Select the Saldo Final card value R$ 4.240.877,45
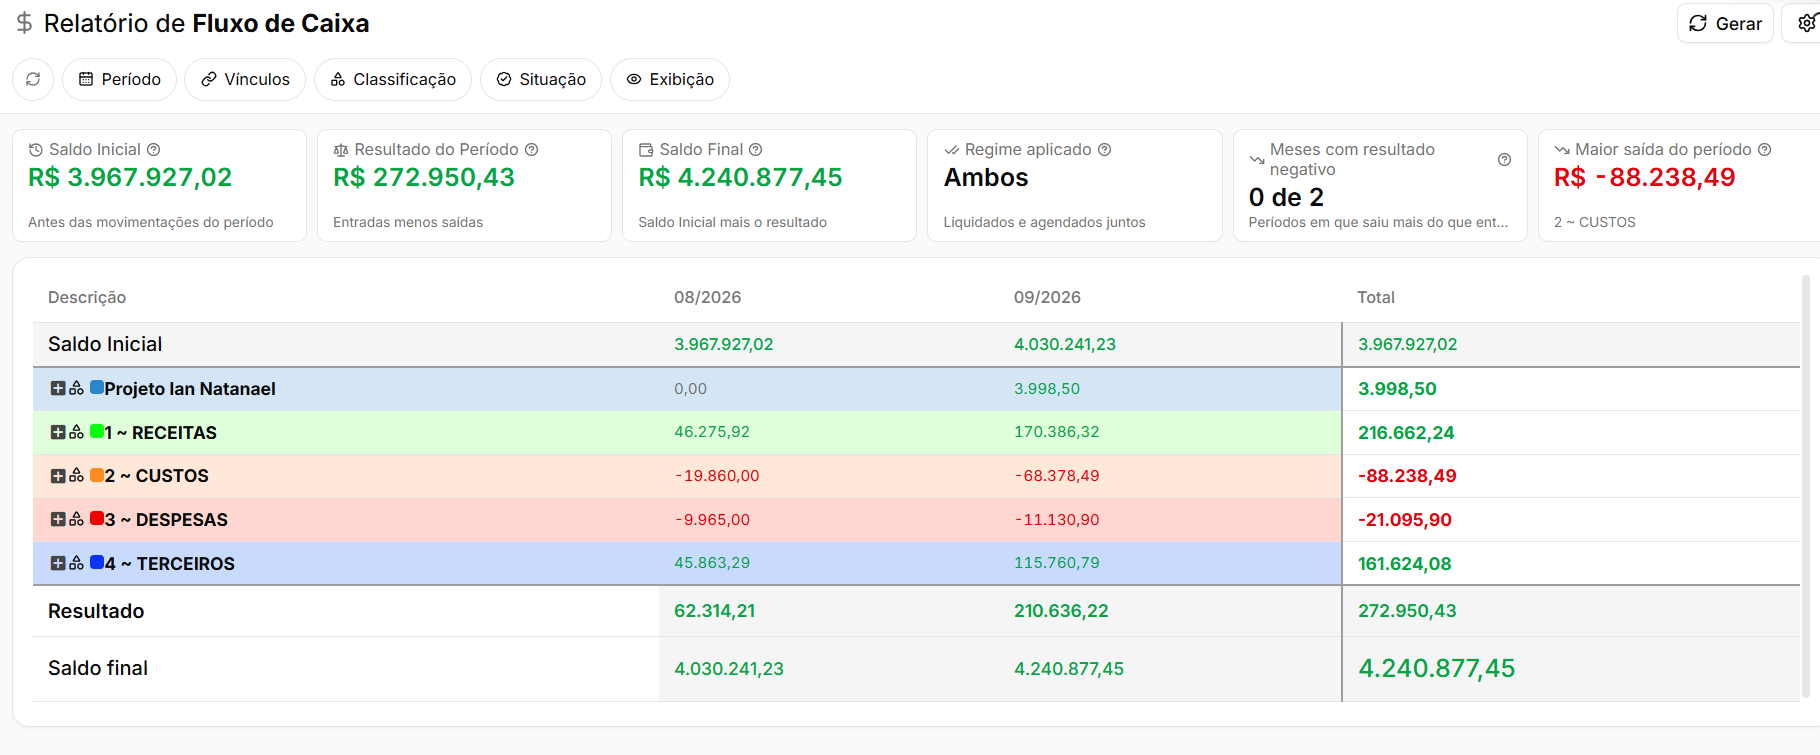Image resolution: width=1820 pixels, height=755 pixels. pyautogui.click(x=741, y=177)
